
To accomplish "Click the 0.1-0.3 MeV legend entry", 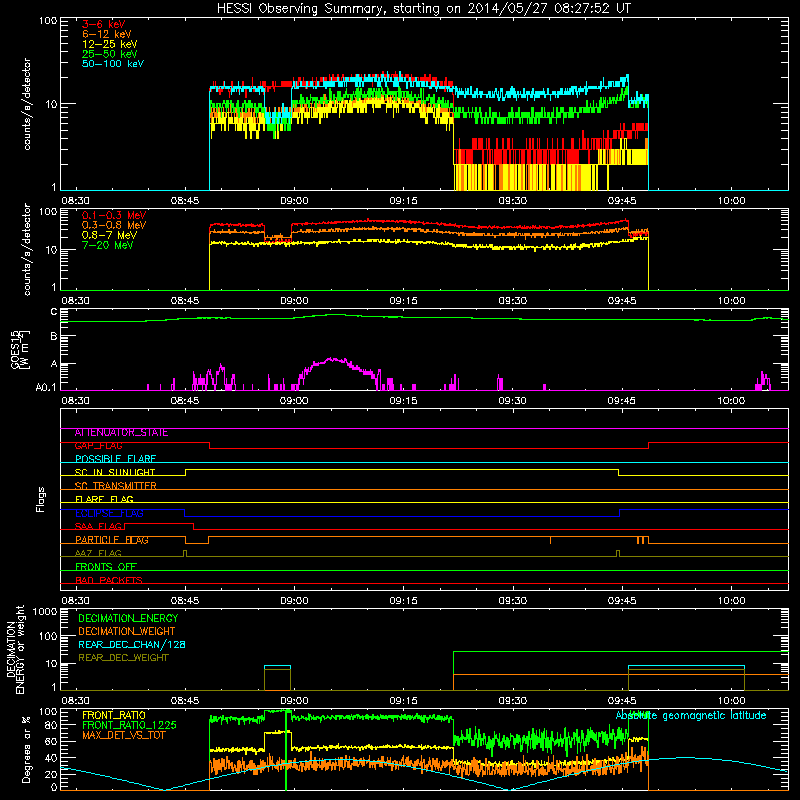I will click(x=114, y=215).
